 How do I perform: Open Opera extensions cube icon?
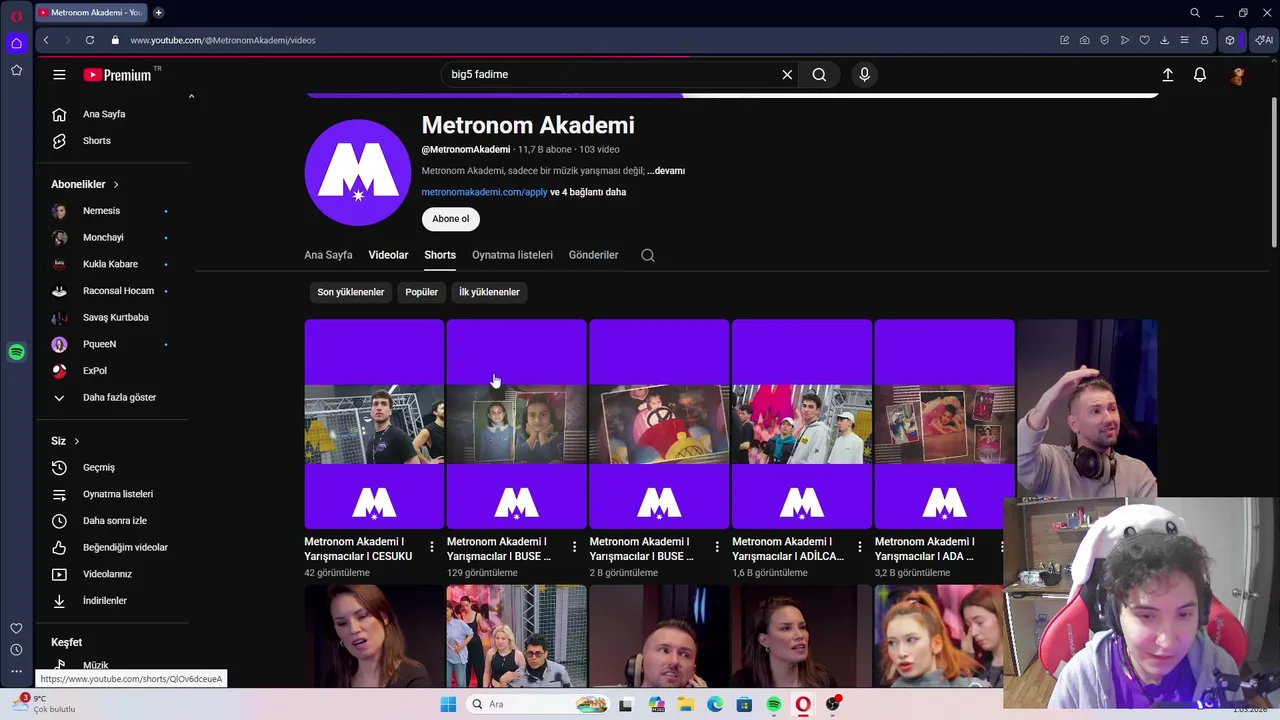click(1230, 40)
